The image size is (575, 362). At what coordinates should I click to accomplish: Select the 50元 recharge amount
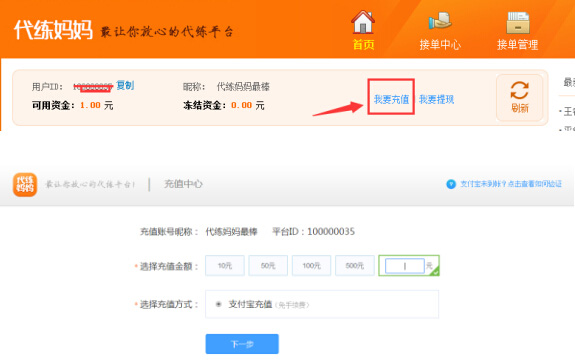click(x=268, y=266)
